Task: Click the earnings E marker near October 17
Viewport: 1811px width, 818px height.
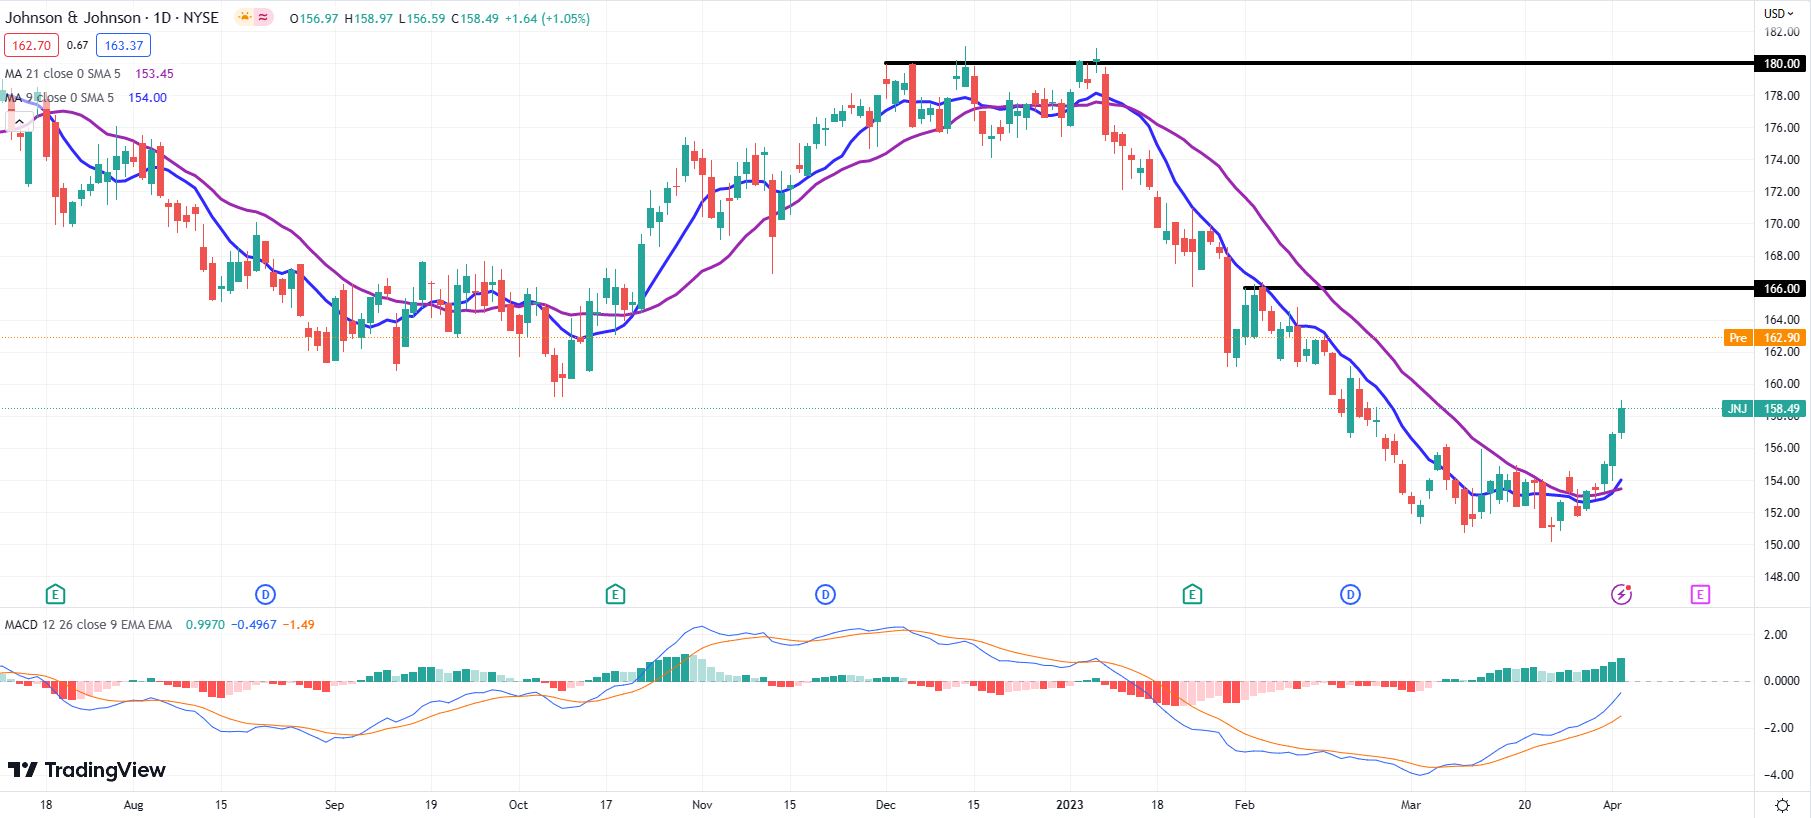Action: [x=615, y=595]
